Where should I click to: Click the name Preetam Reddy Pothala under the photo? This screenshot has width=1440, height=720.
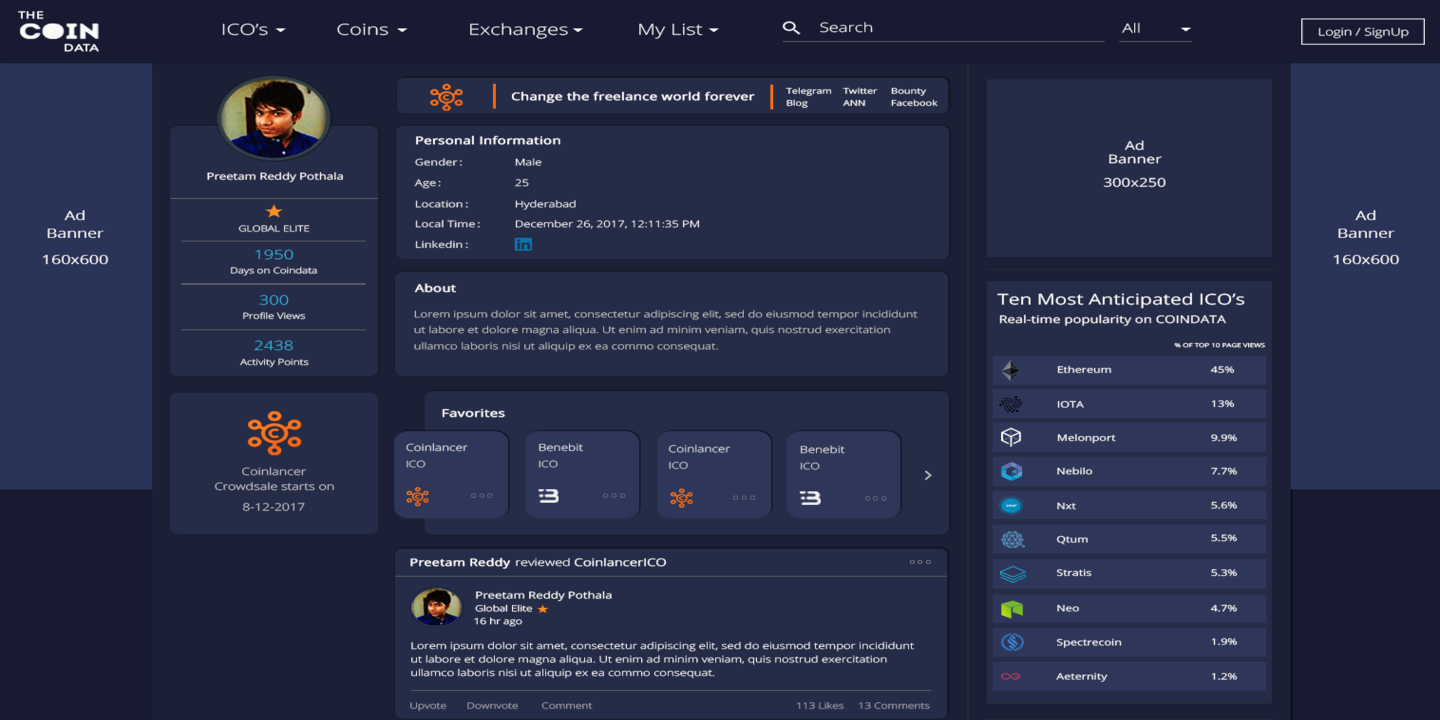[x=275, y=176]
